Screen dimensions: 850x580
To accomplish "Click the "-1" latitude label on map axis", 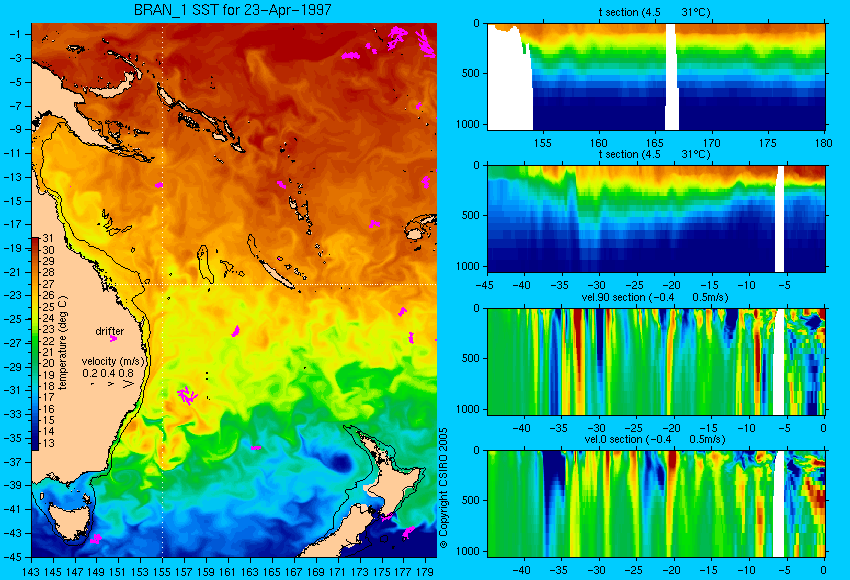I will point(15,34).
